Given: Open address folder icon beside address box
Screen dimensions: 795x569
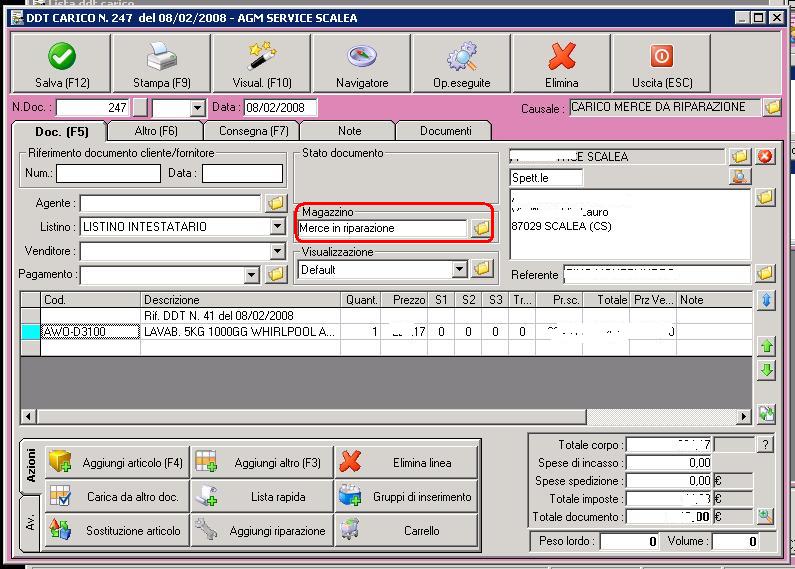Looking at the screenshot, I should pyautogui.click(x=765, y=197).
